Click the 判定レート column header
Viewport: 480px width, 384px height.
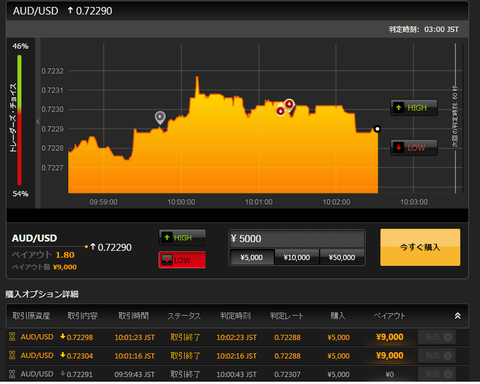(x=287, y=316)
